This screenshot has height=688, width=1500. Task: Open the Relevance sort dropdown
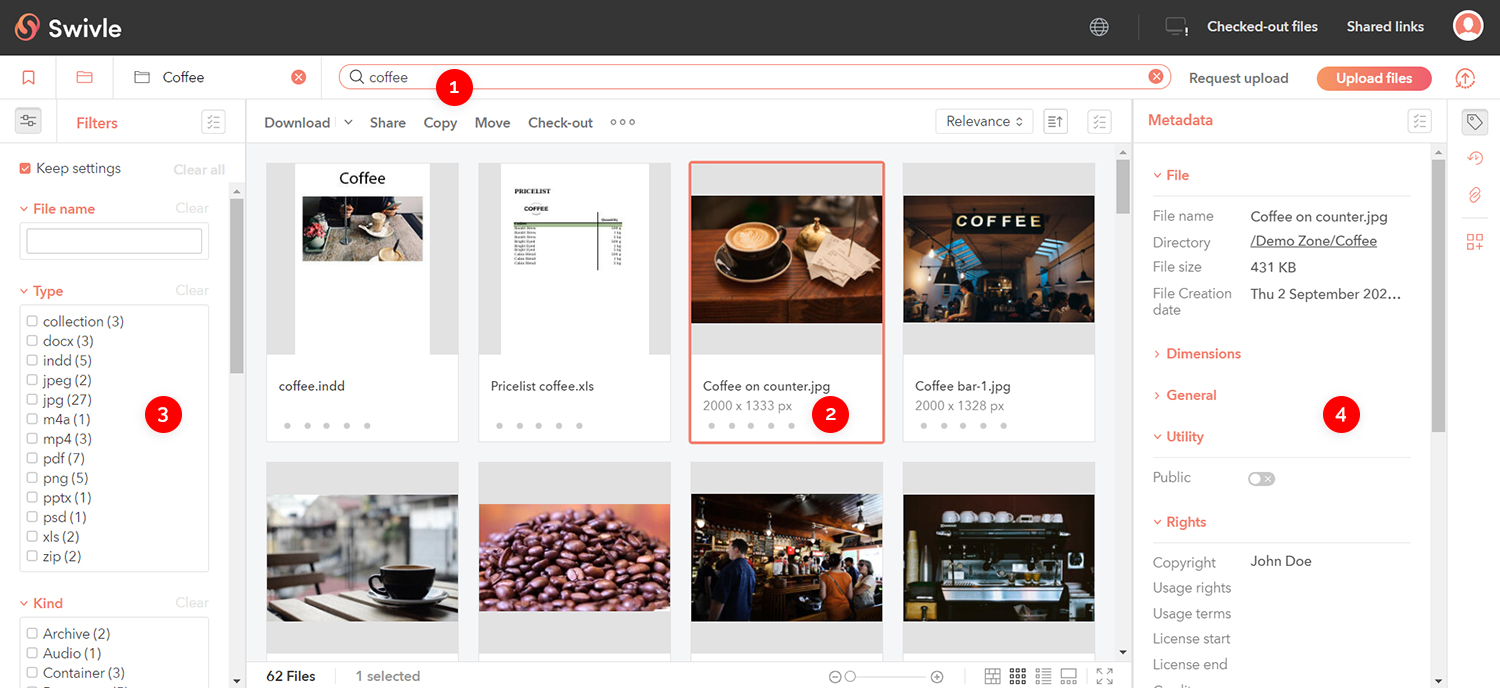984,122
